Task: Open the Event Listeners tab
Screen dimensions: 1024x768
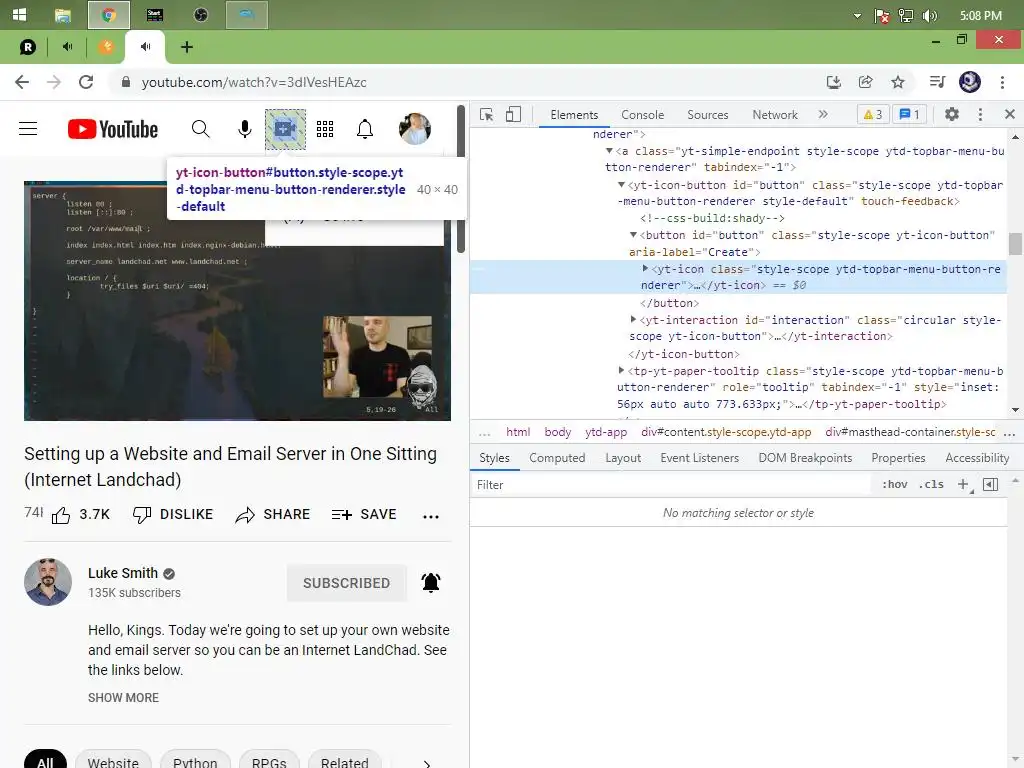Action: [699, 458]
